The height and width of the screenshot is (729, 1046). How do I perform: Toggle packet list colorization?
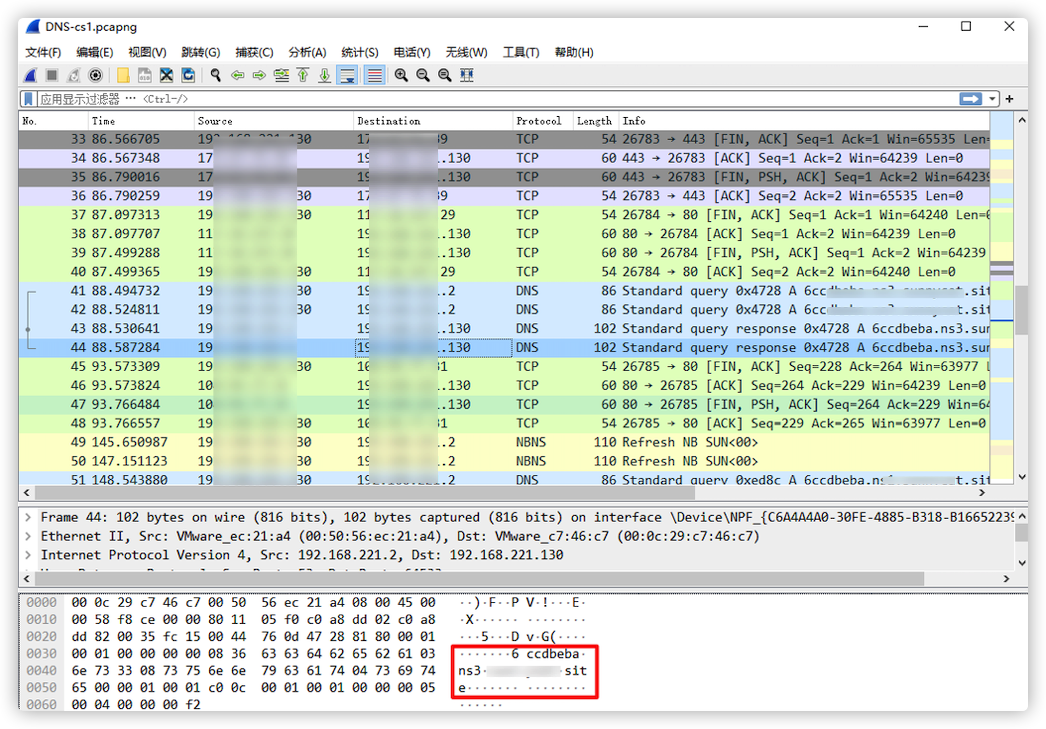373,75
